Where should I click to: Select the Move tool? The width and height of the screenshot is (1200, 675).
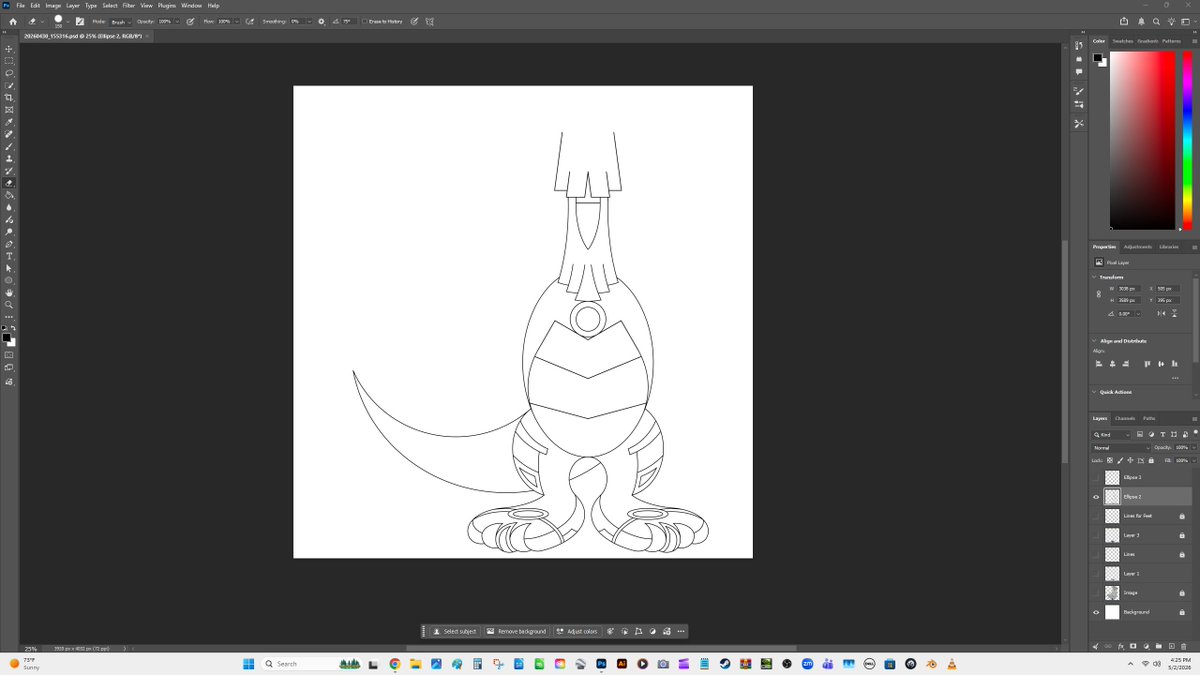(9, 49)
